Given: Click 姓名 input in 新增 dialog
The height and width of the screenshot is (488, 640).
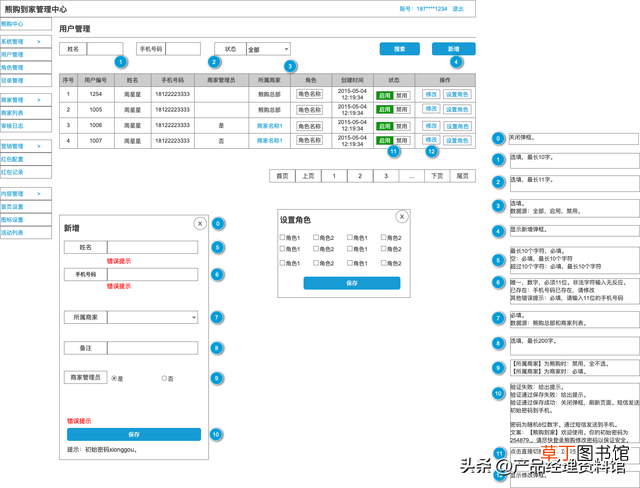Looking at the screenshot, I should pyautogui.click(x=153, y=247).
